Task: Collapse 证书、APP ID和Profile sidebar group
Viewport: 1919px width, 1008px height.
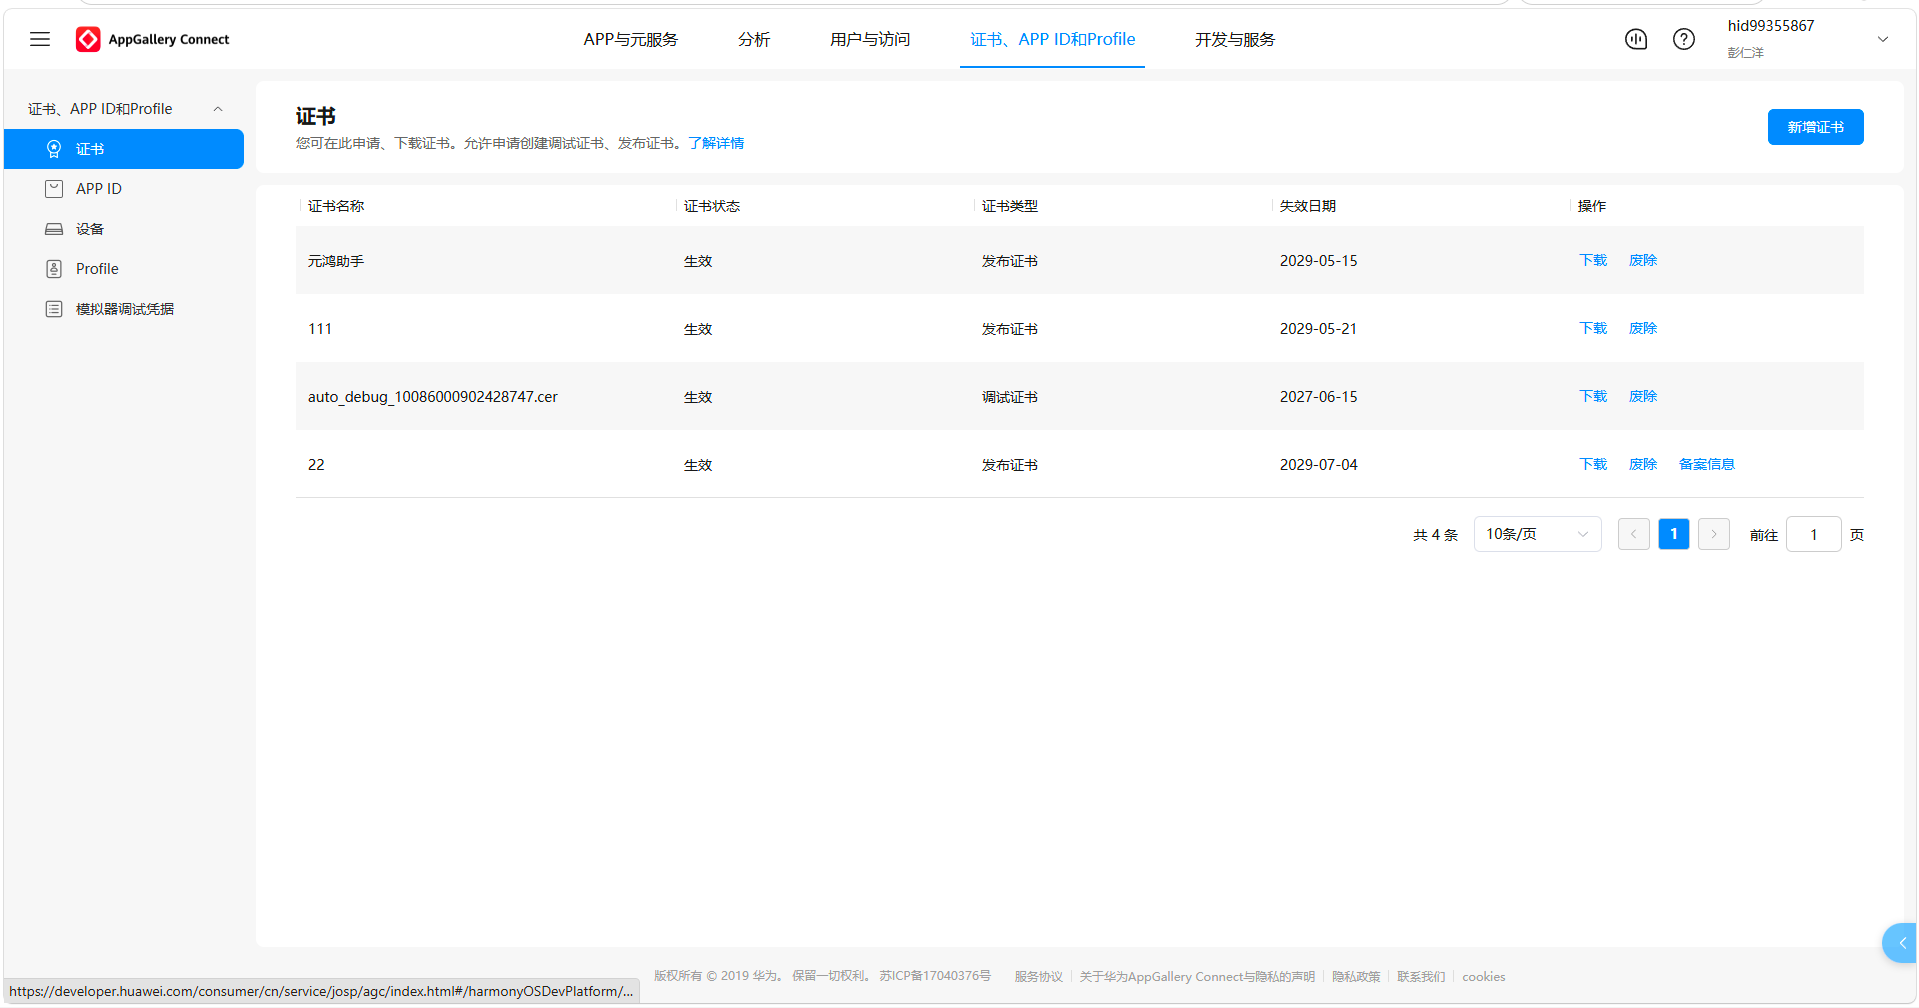Action: [x=218, y=109]
